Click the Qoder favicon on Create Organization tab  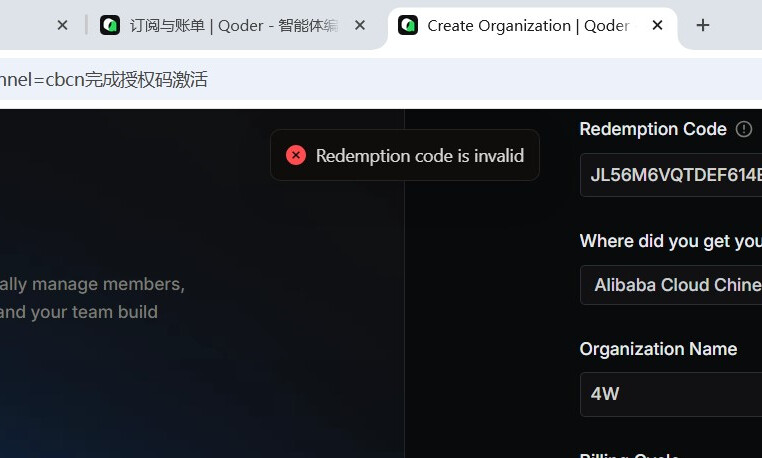(x=408, y=25)
